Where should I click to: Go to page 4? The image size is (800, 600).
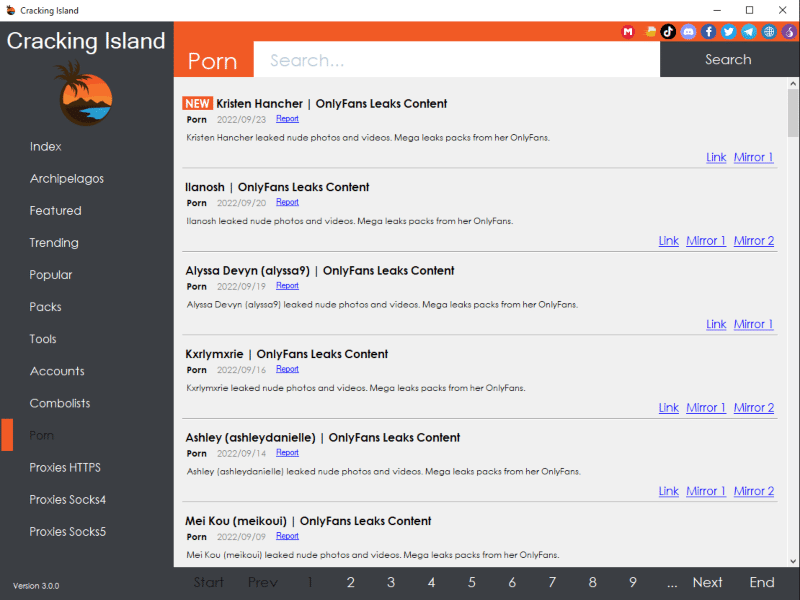[432, 583]
